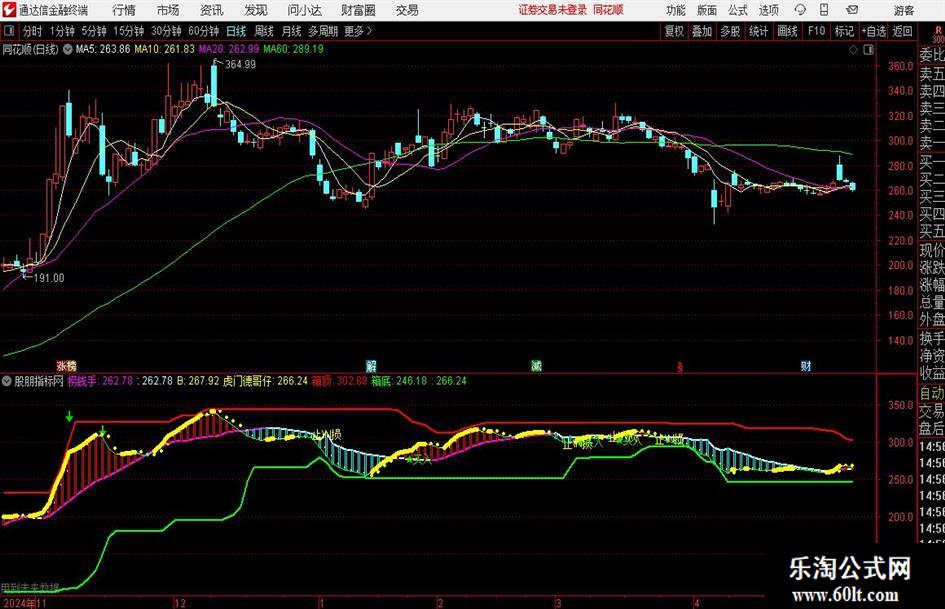The width and height of the screenshot is (945, 609).
Task: Open the 问小达 menu
Action: pyautogui.click(x=304, y=10)
